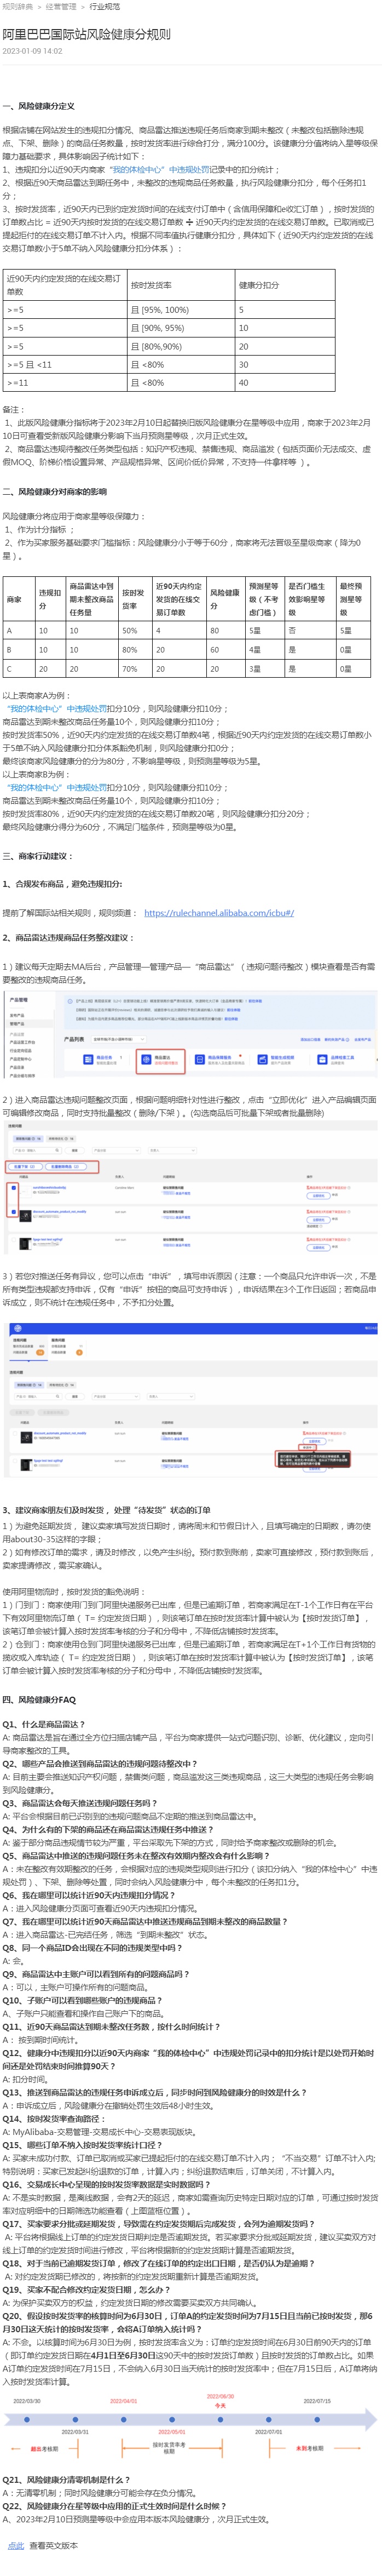Select heading 二、风险健康分对商家的影响
Screen dimensions: 382x2576
[54, 492]
